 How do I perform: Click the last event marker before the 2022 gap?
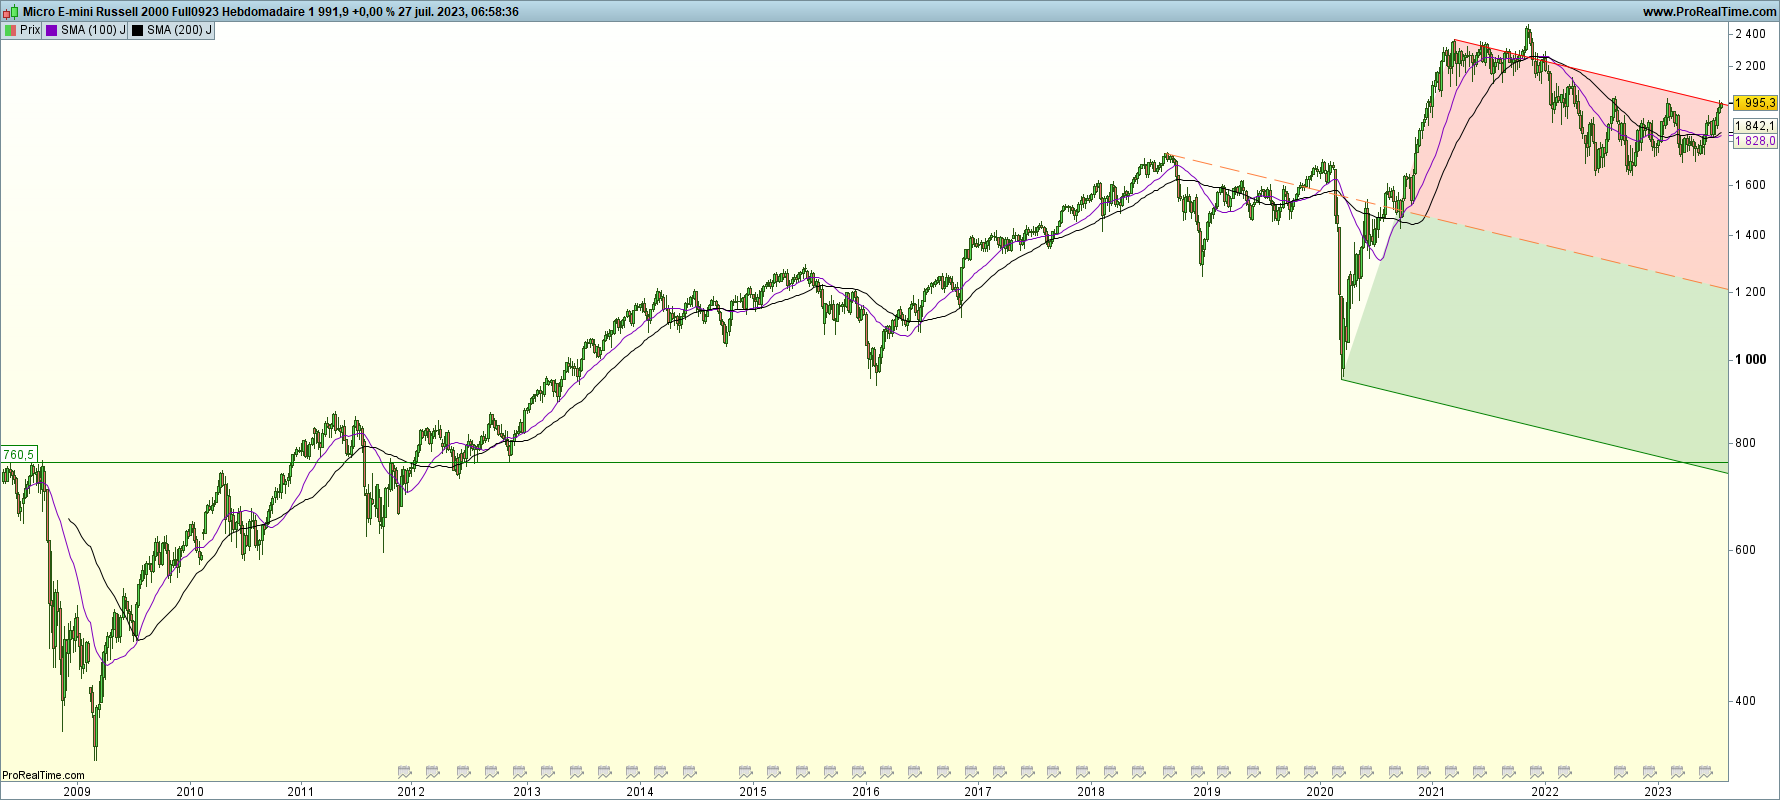pyautogui.click(x=1564, y=772)
